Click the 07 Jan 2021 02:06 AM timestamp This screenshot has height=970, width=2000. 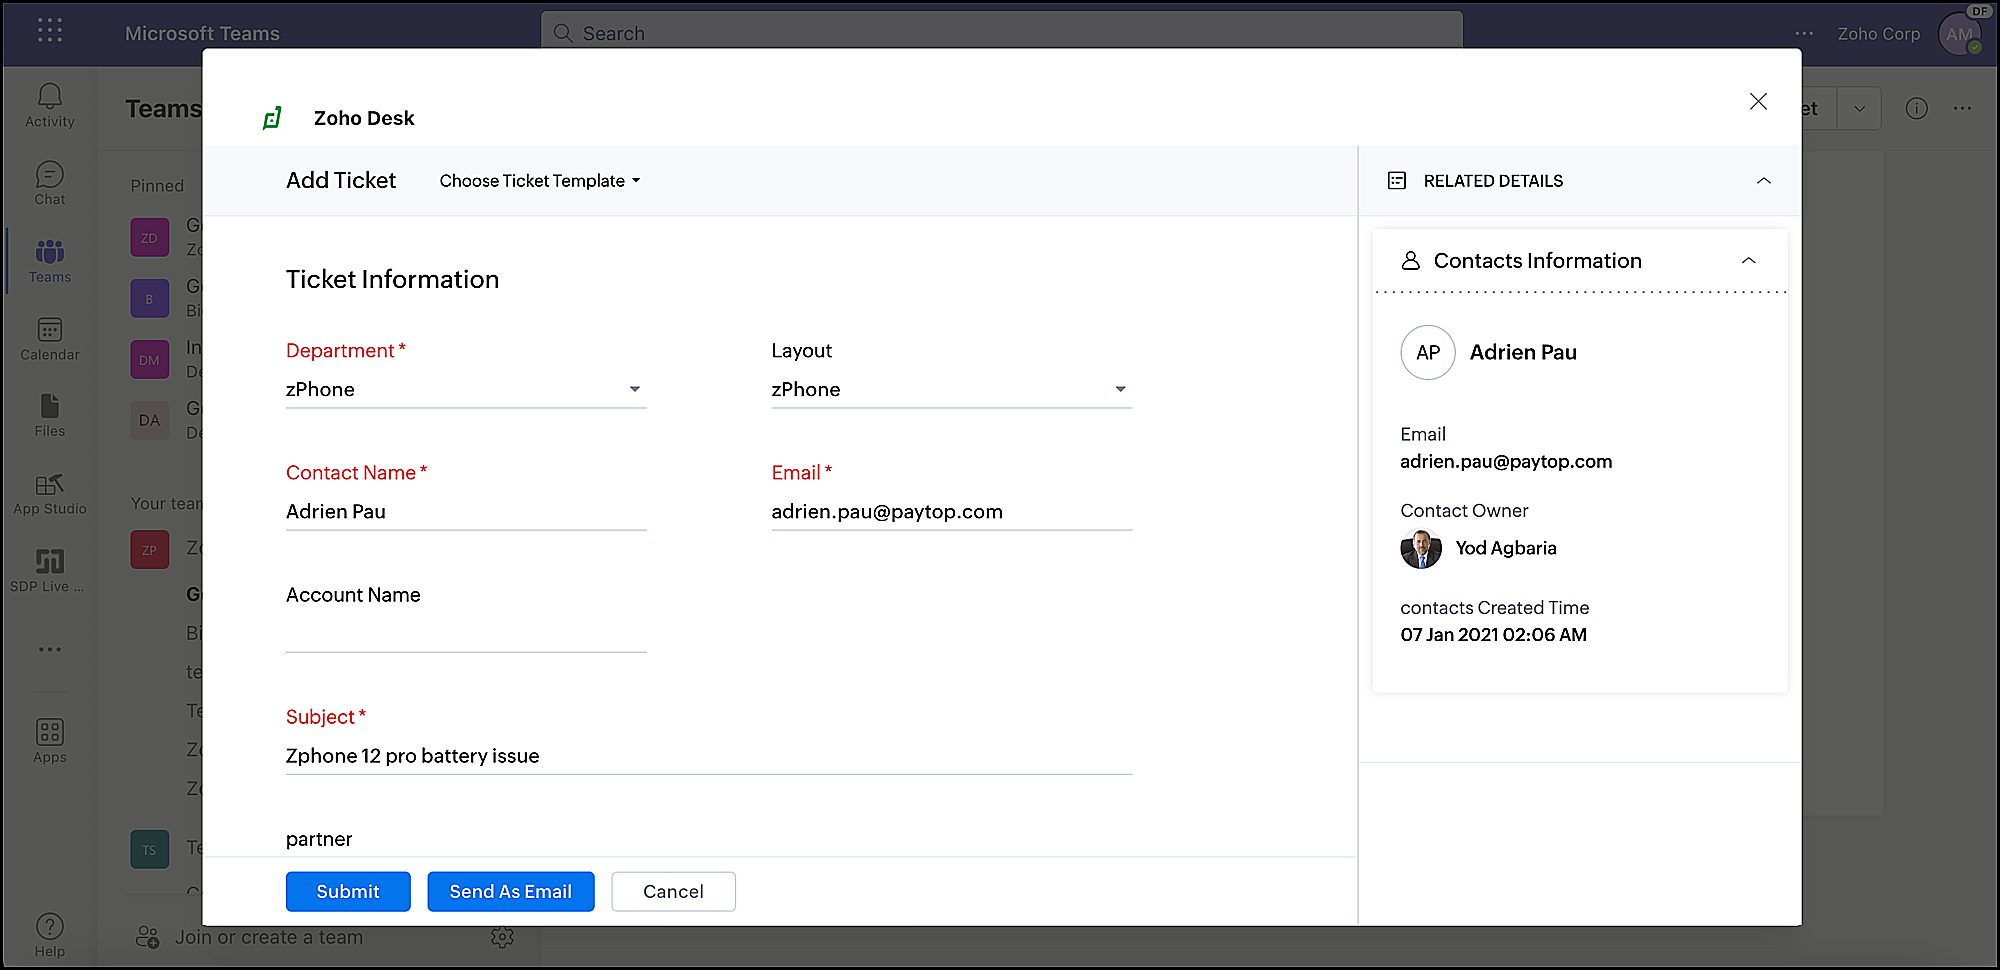(x=1493, y=635)
